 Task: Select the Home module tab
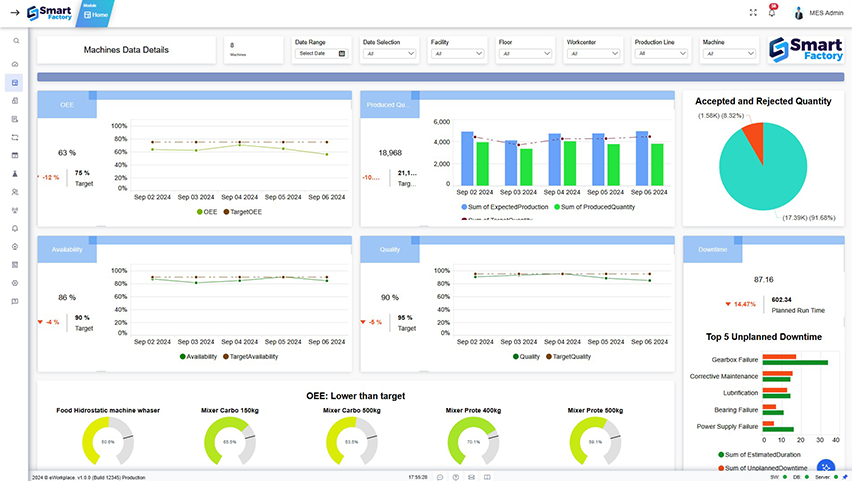tap(96, 14)
